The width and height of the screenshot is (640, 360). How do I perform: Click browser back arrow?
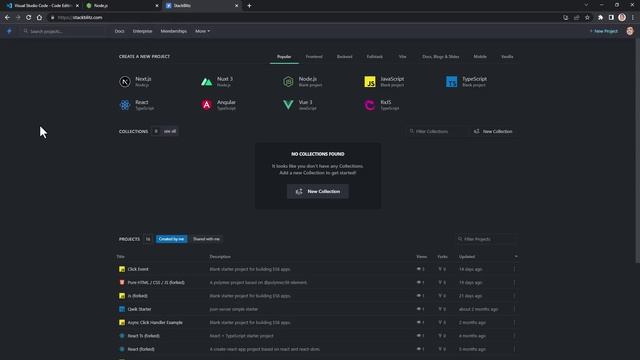[7, 18]
